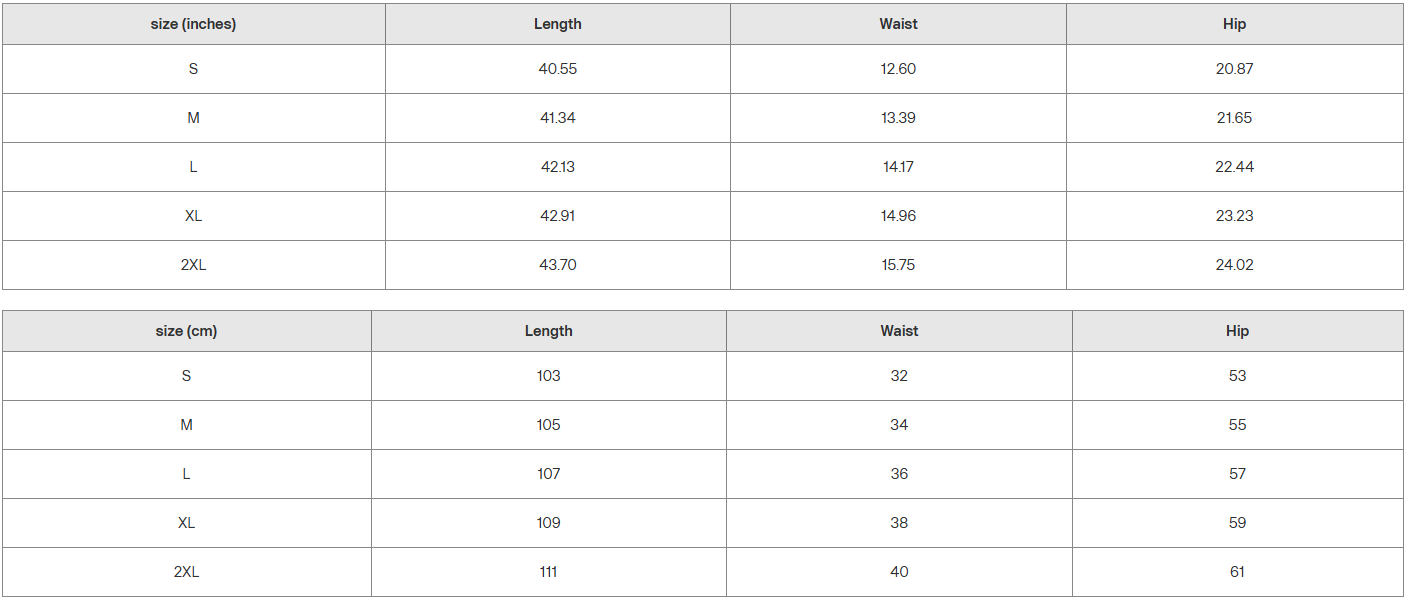Click hip value 57 in cm table
Image resolution: width=1408 pixels, height=598 pixels.
1237,474
